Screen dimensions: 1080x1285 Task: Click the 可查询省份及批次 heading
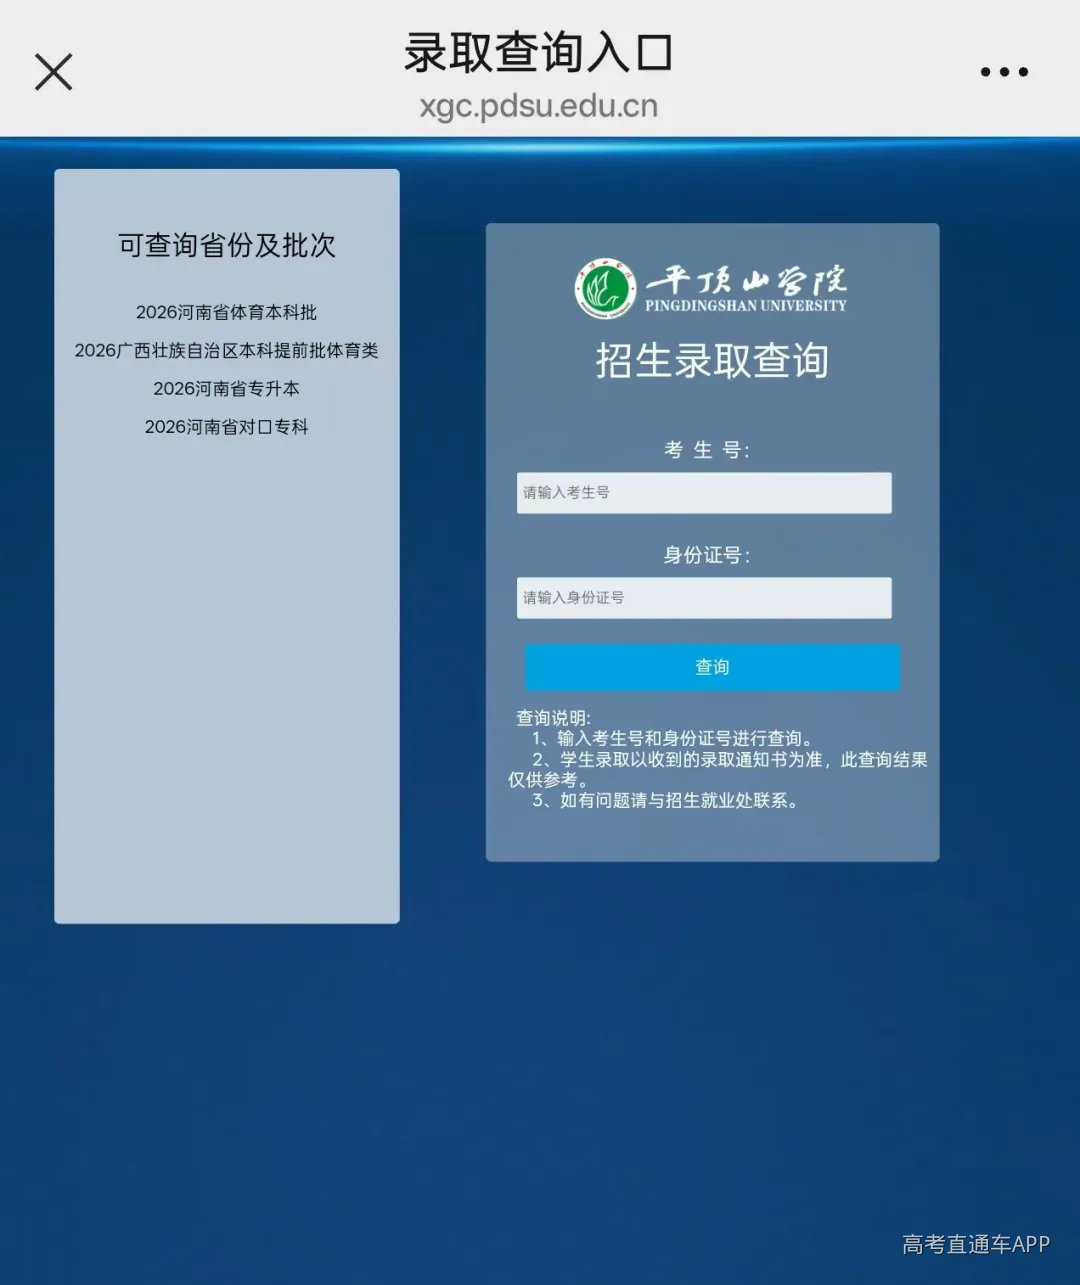pyautogui.click(x=227, y=245)
